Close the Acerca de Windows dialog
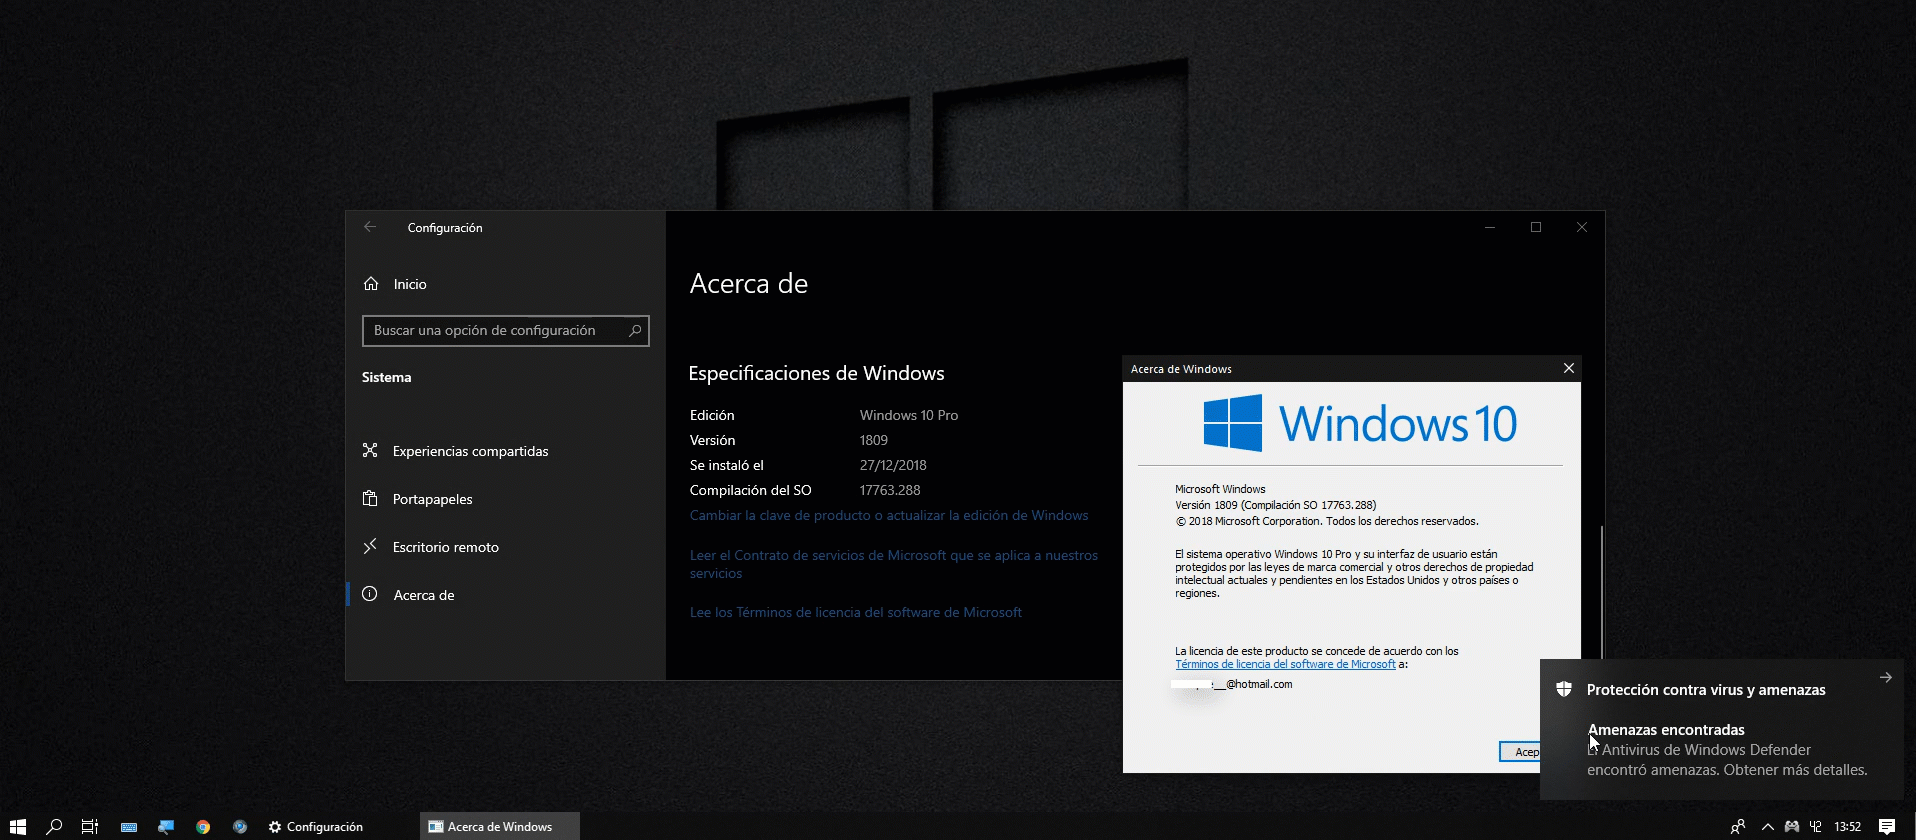The width and height of the screenshot is (1916, 840). 1568,368
